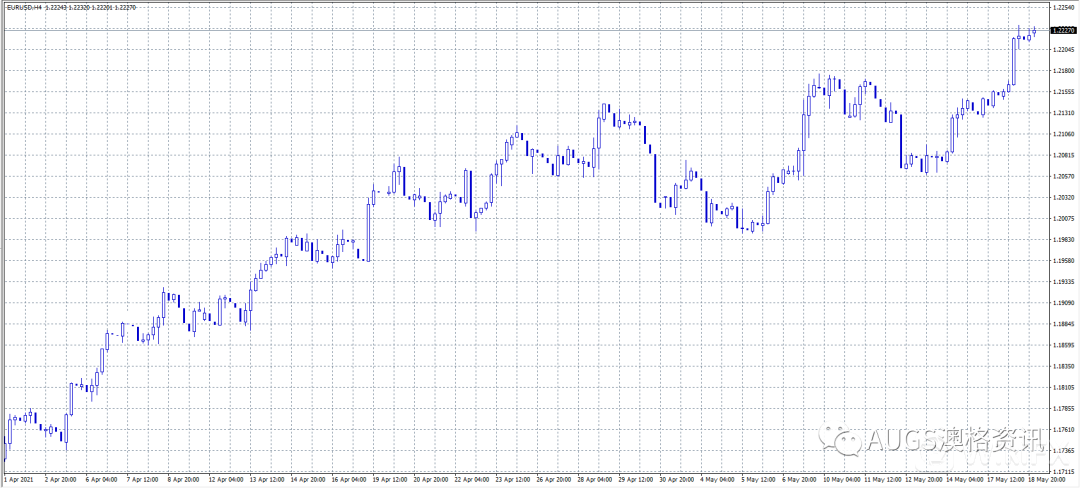The width and height of the screenshot is (1080, 488).
Task: Click the 19 Apr 12:00 time label
Action: pyautogui.click(x=389, y=478)
